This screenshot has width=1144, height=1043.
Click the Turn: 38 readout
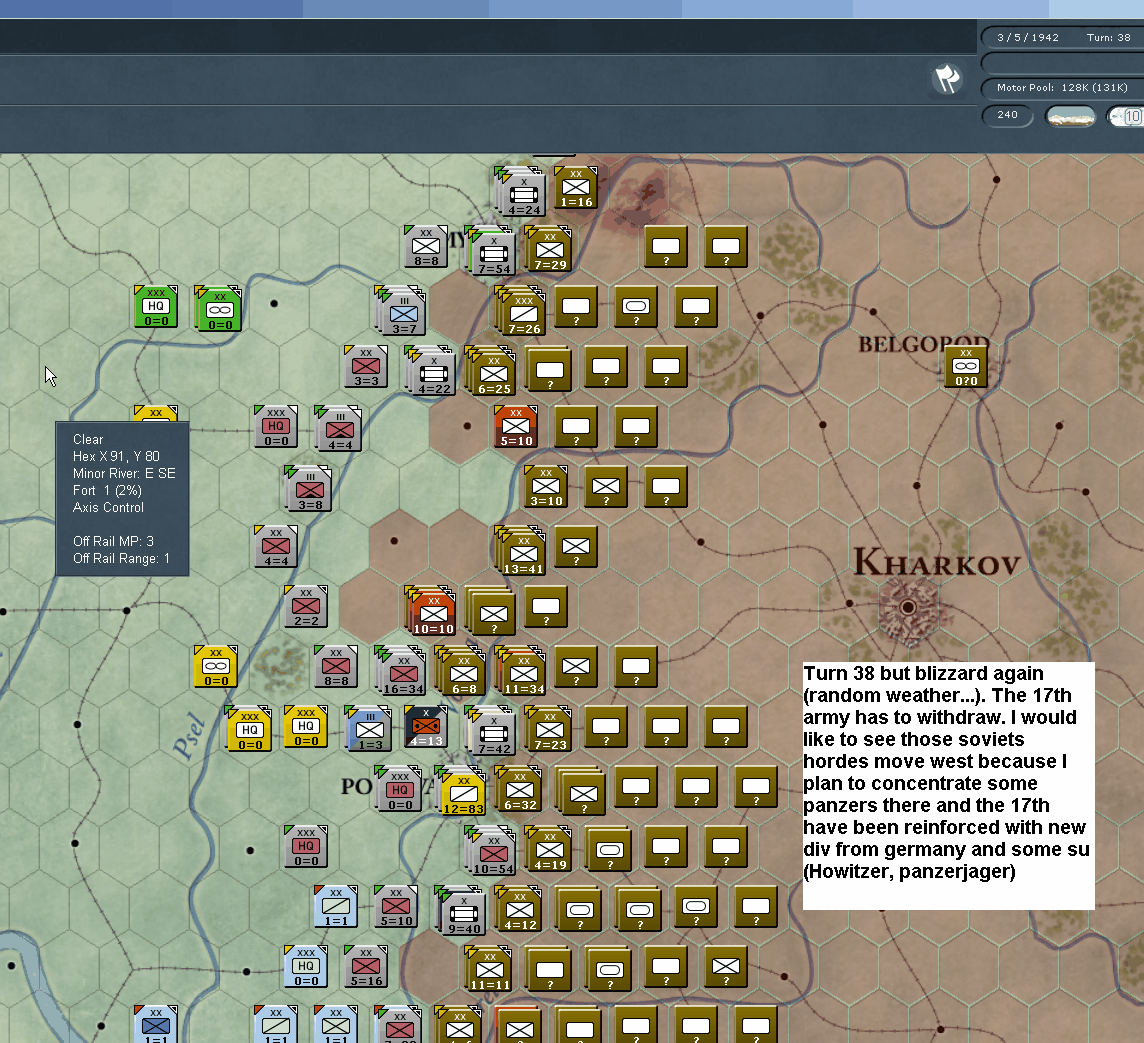coord(1108,37)
